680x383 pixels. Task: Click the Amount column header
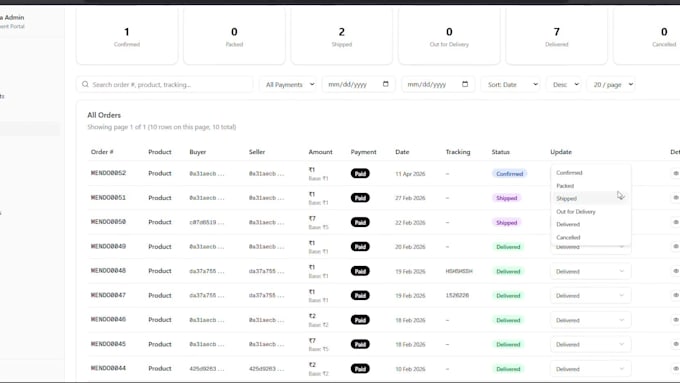(x=320, y=152)
